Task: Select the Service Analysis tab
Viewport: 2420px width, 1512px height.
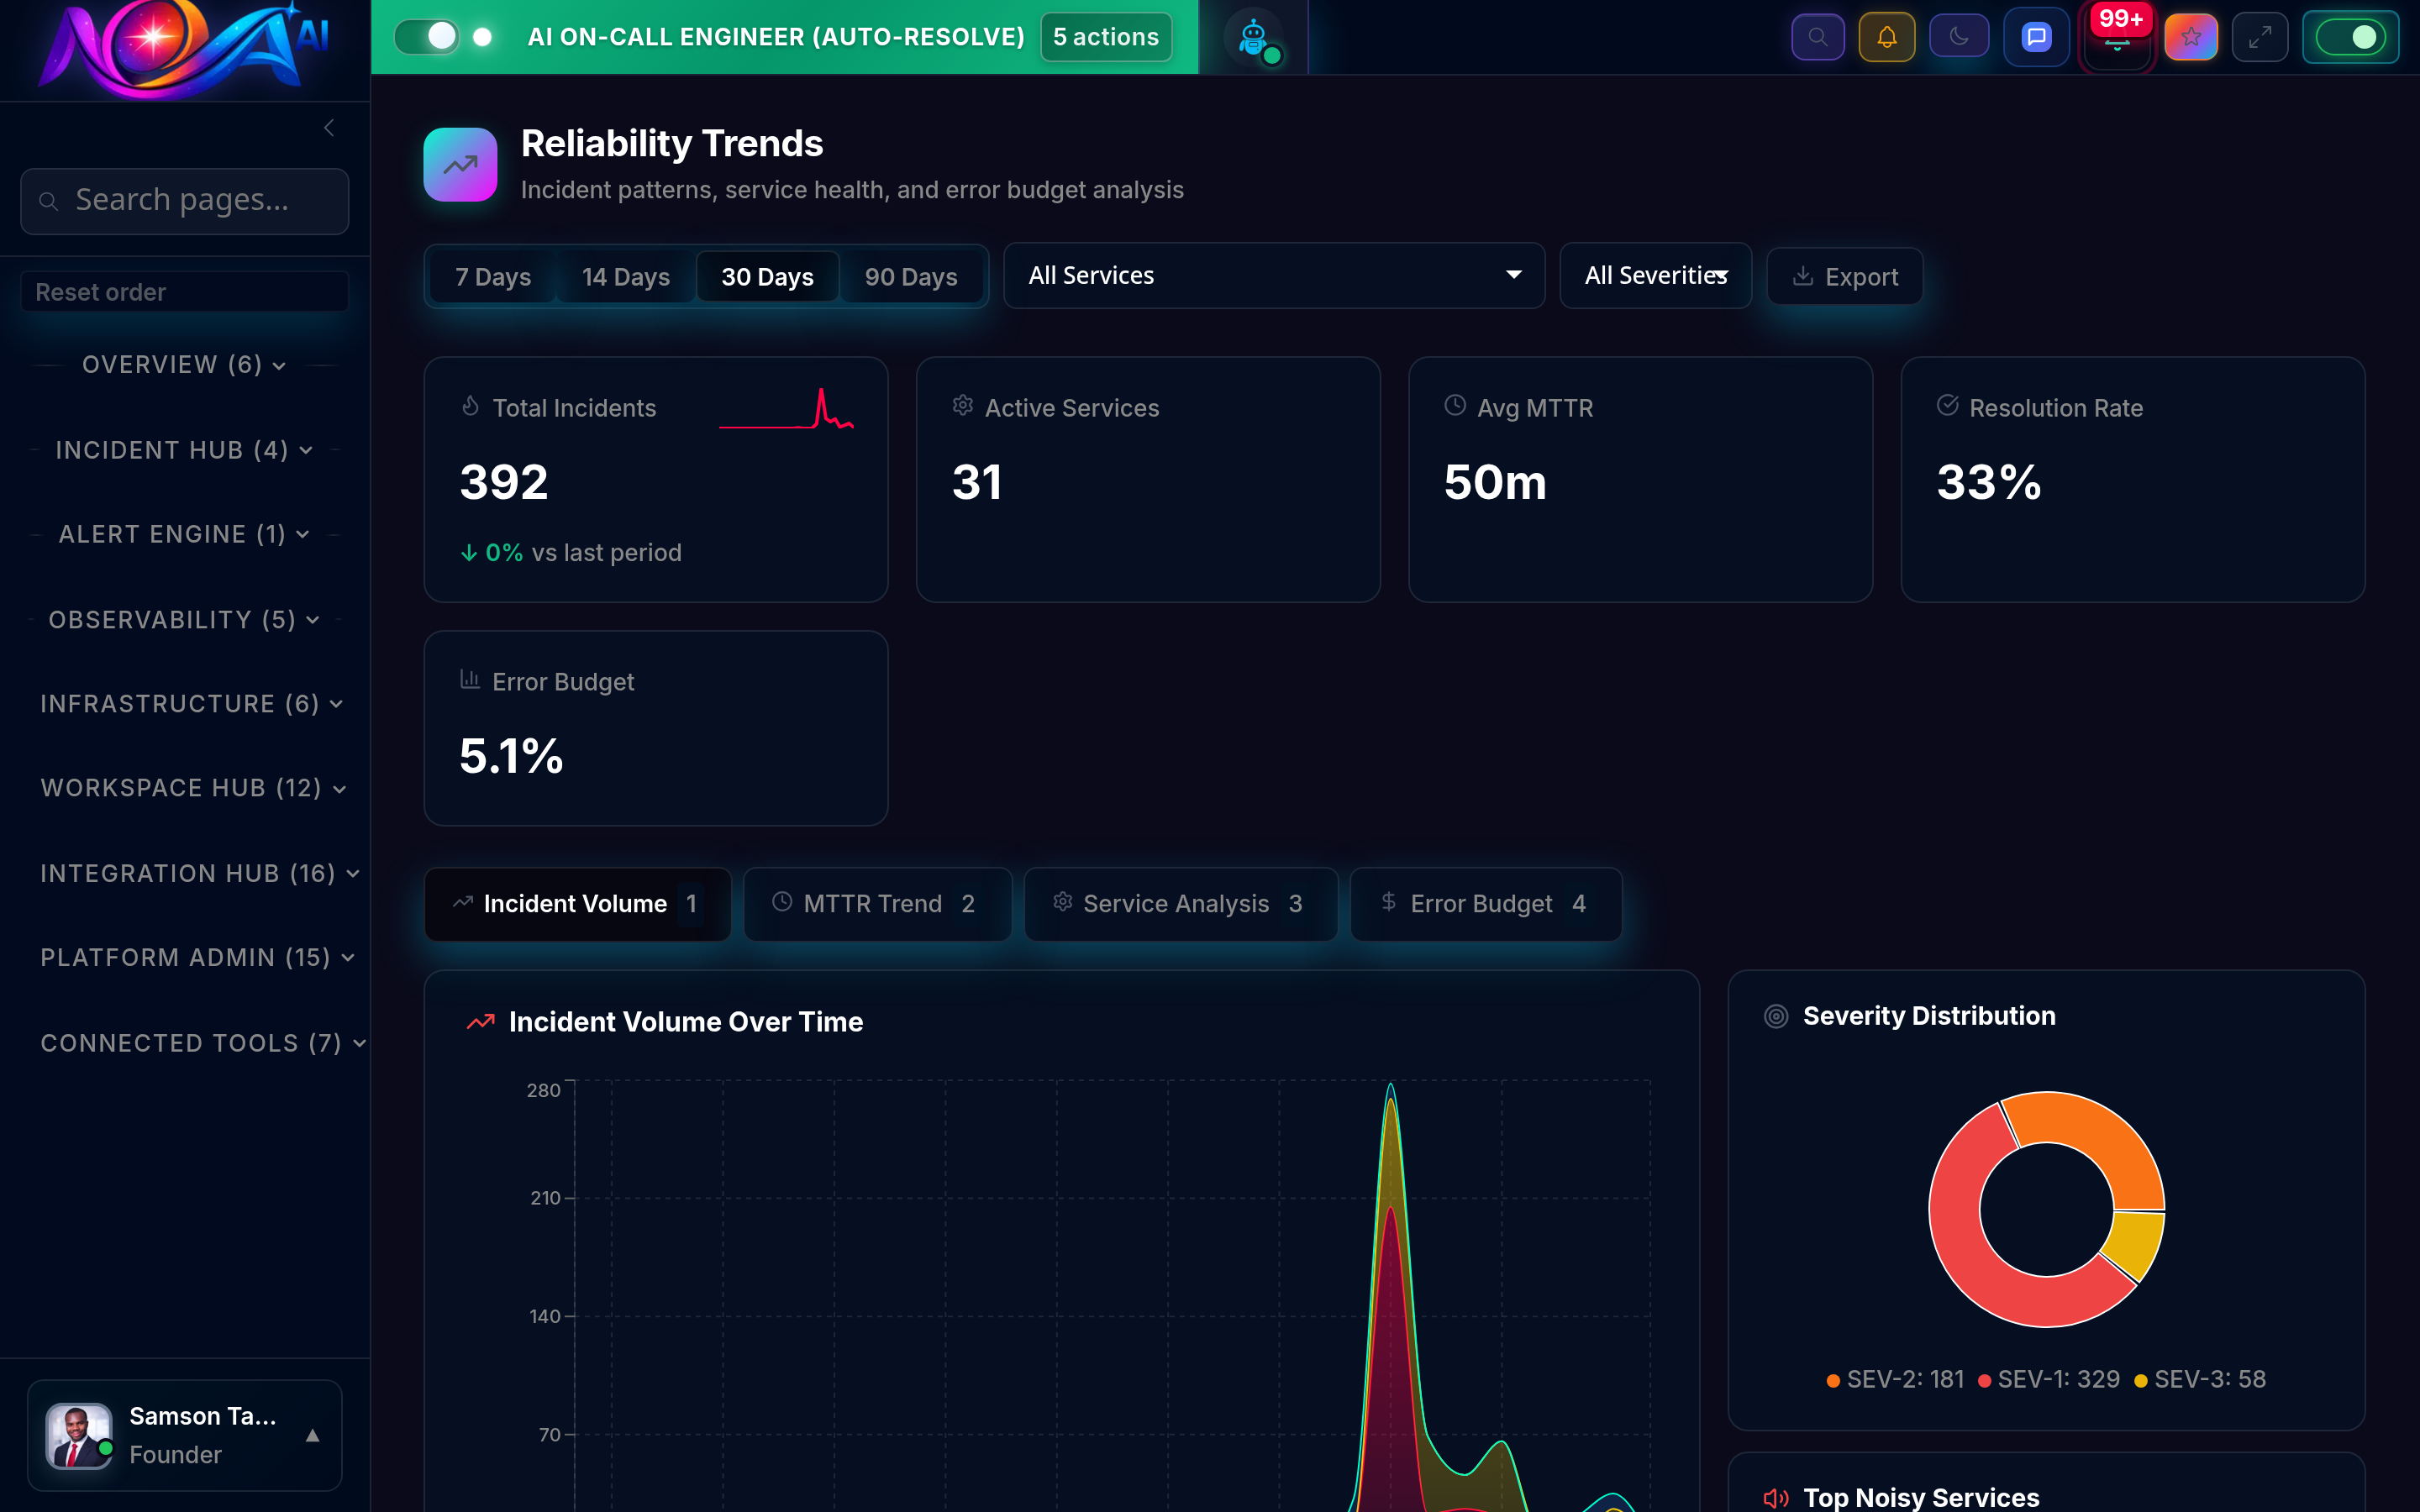Action: (1180, 903)
